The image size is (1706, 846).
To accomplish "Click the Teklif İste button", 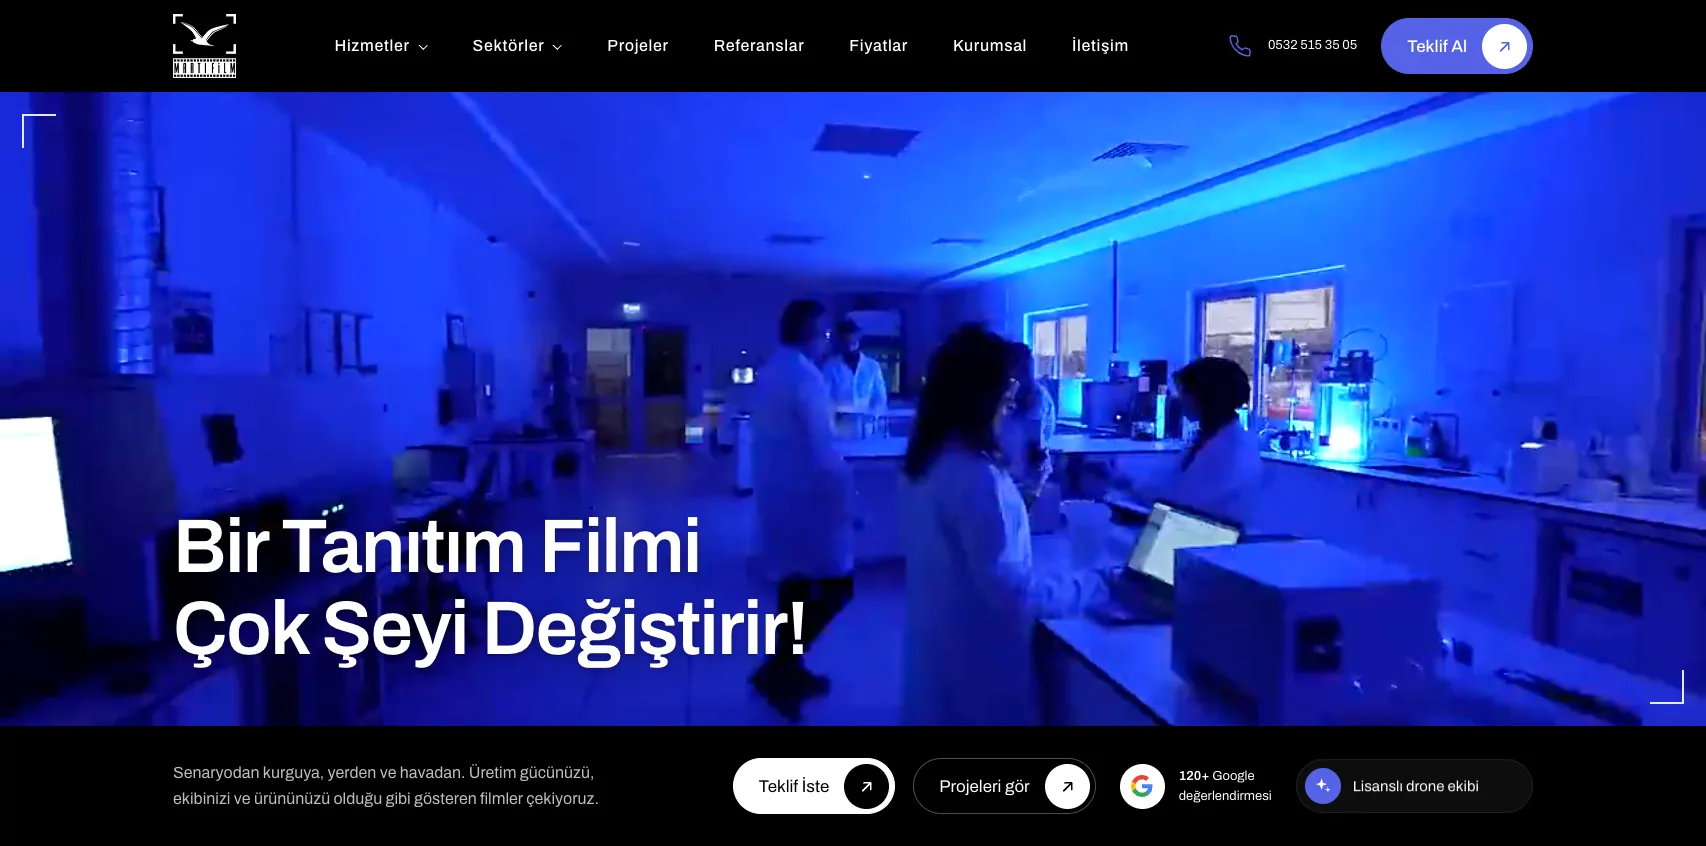I will 813,786.
